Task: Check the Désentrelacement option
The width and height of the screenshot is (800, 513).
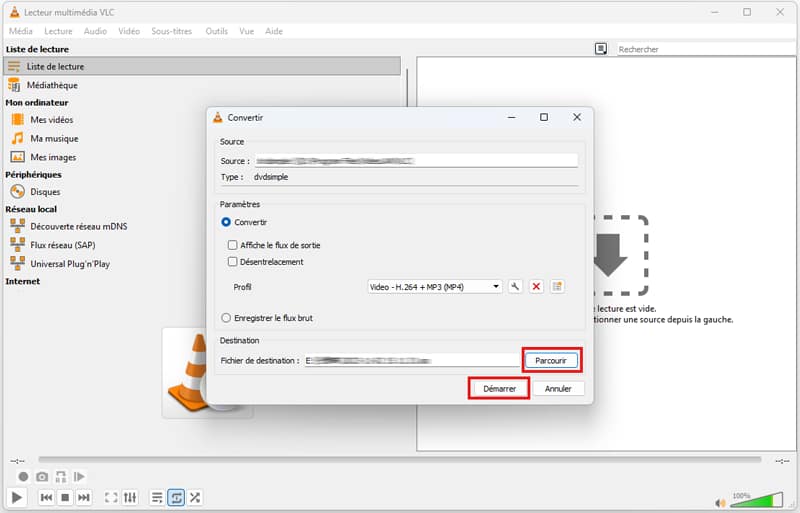Action: pyautogui.click(x=233, y=262)
